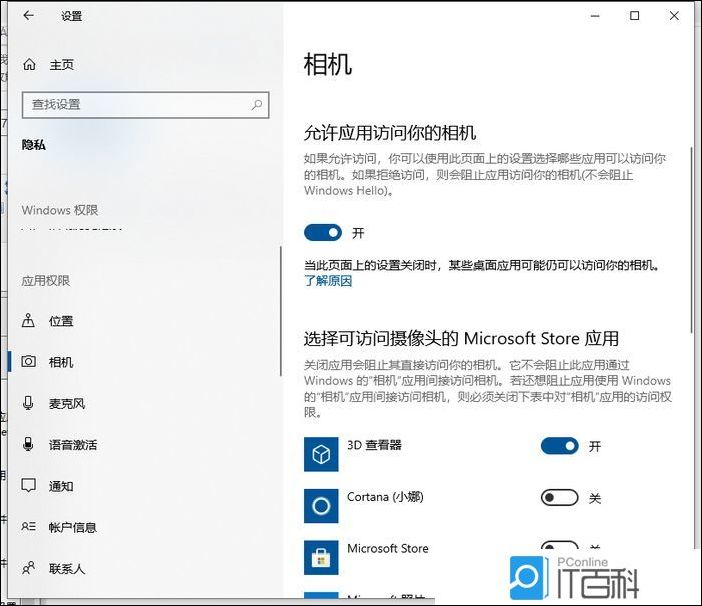Click the 麦克风 microphone icon
This screenshot has width=702, height=606.
pos(28,403)
